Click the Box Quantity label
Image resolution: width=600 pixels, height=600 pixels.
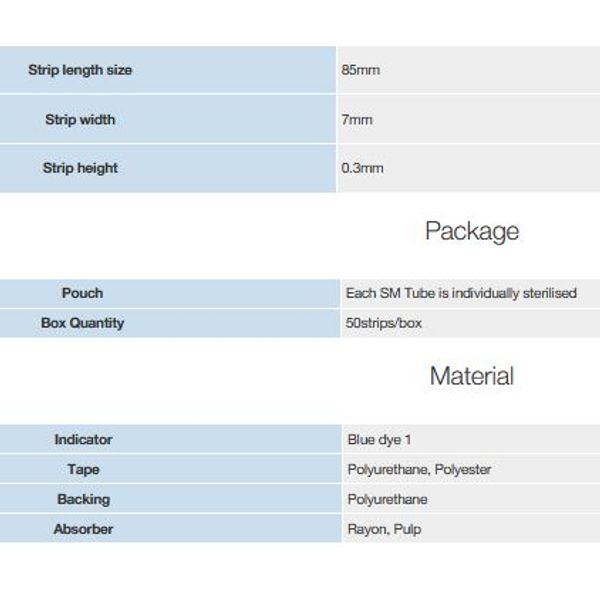[x=82, y=323]
